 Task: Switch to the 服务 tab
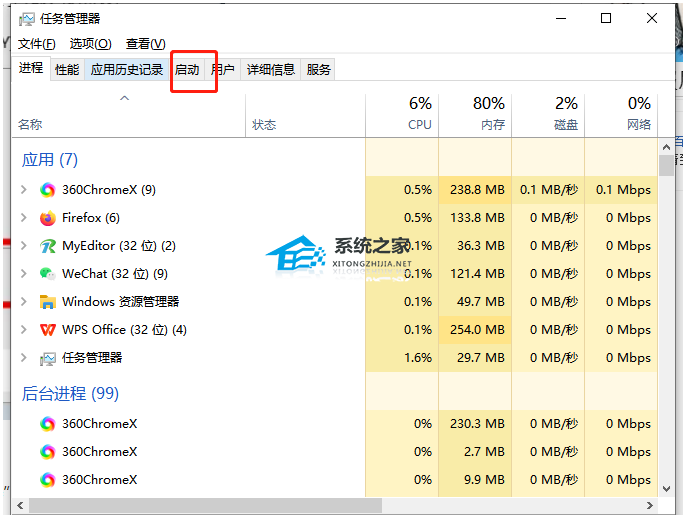coord(318,69)
